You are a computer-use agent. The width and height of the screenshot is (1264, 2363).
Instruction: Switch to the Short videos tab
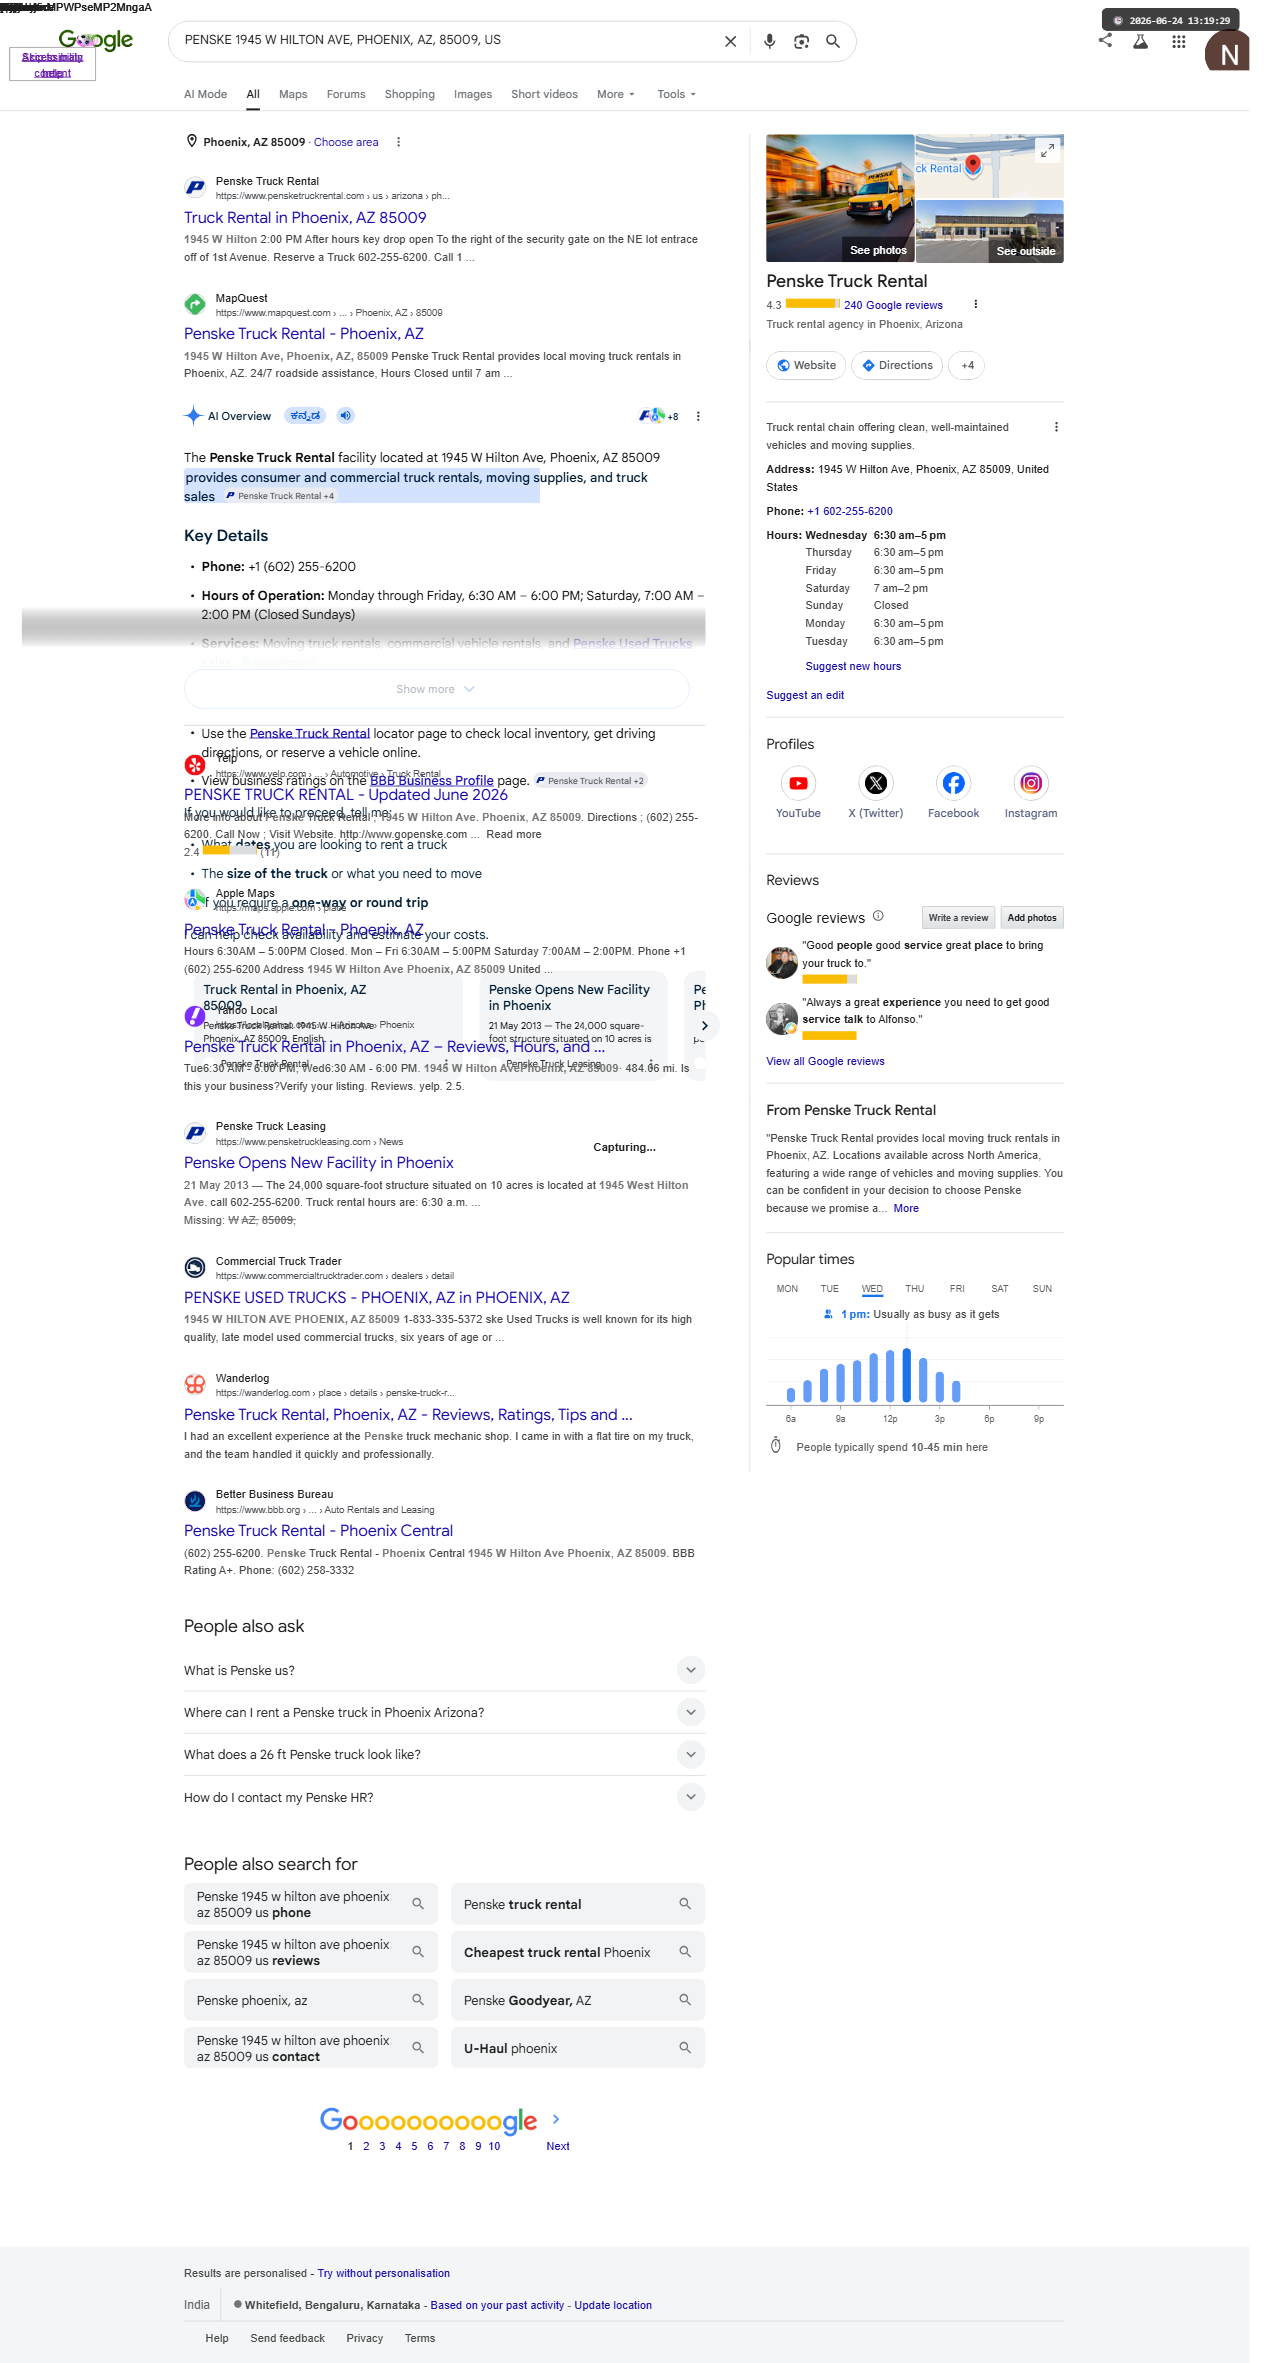[544, 94]
